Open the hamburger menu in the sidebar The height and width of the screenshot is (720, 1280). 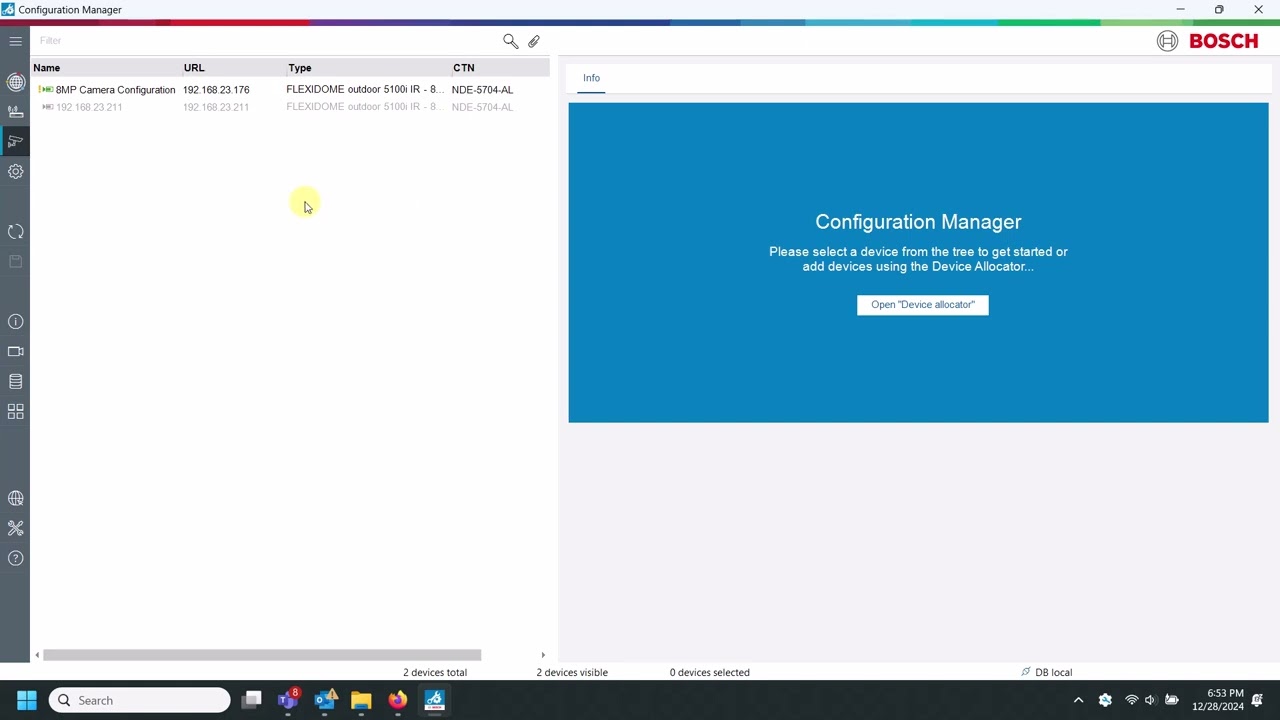(15, 41)
